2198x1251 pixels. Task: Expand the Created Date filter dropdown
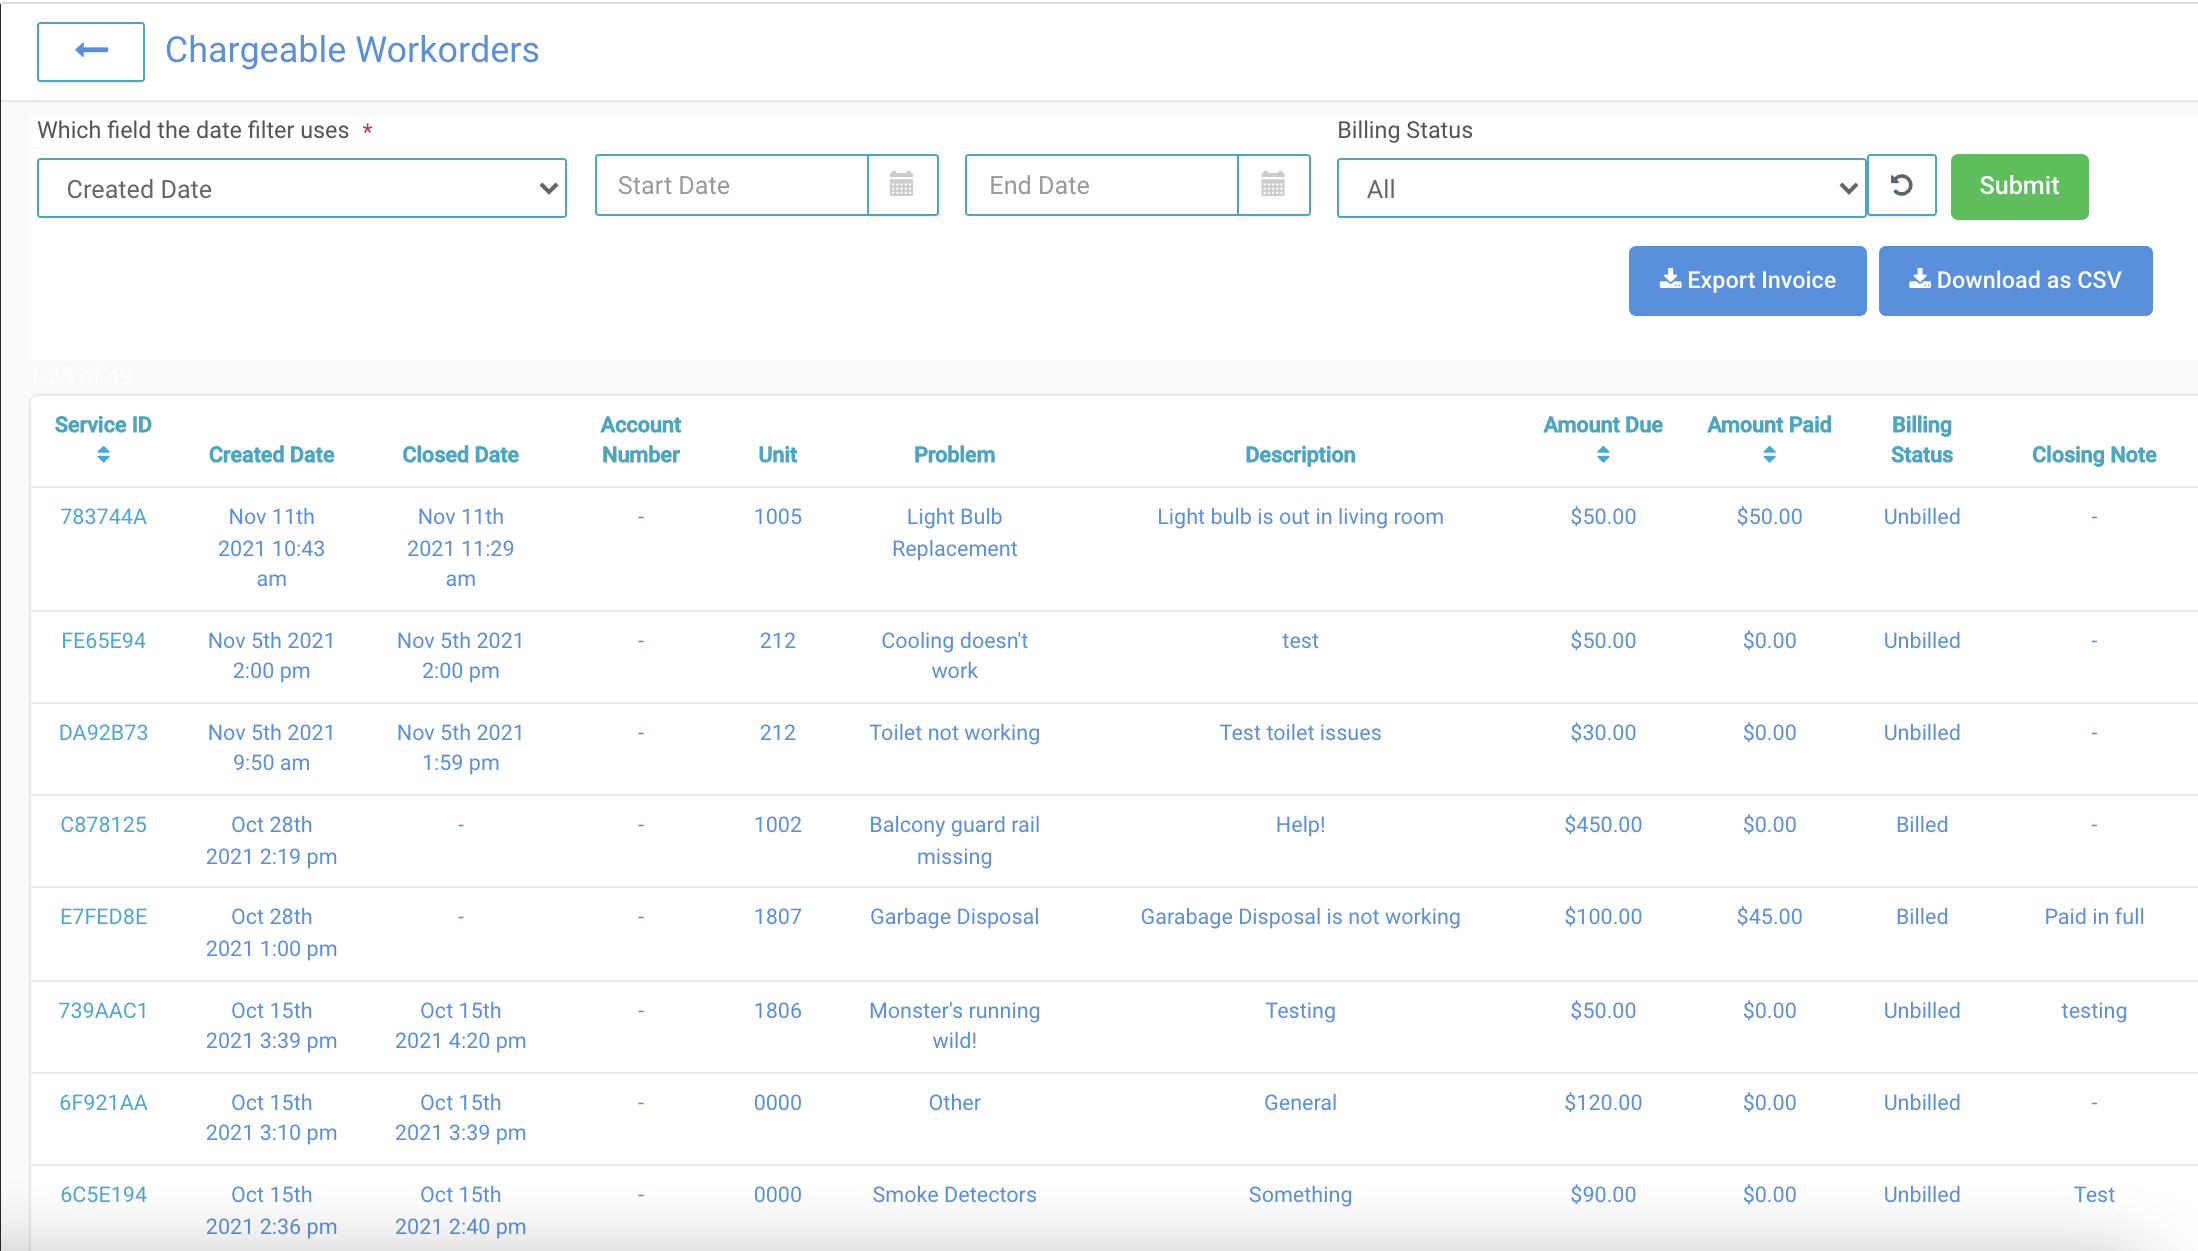coord(301,188)
